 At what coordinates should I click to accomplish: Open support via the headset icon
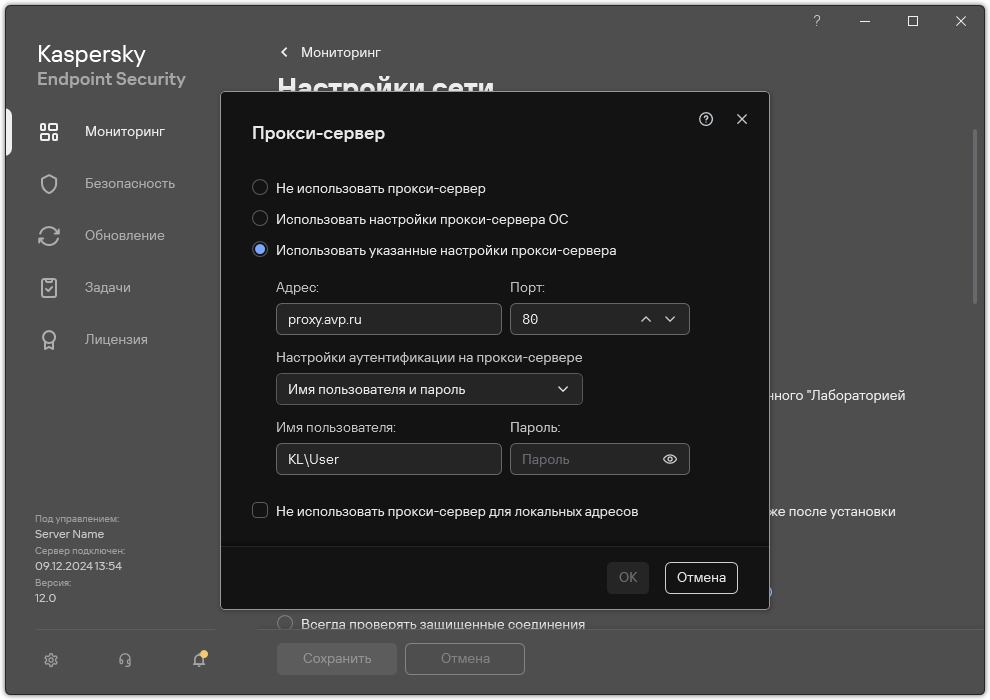(125, 660)
